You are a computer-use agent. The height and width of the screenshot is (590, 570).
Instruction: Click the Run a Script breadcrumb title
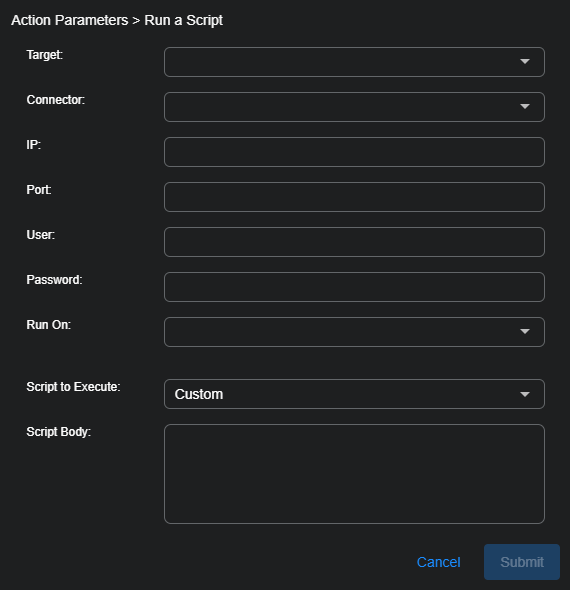coord(184,20)
